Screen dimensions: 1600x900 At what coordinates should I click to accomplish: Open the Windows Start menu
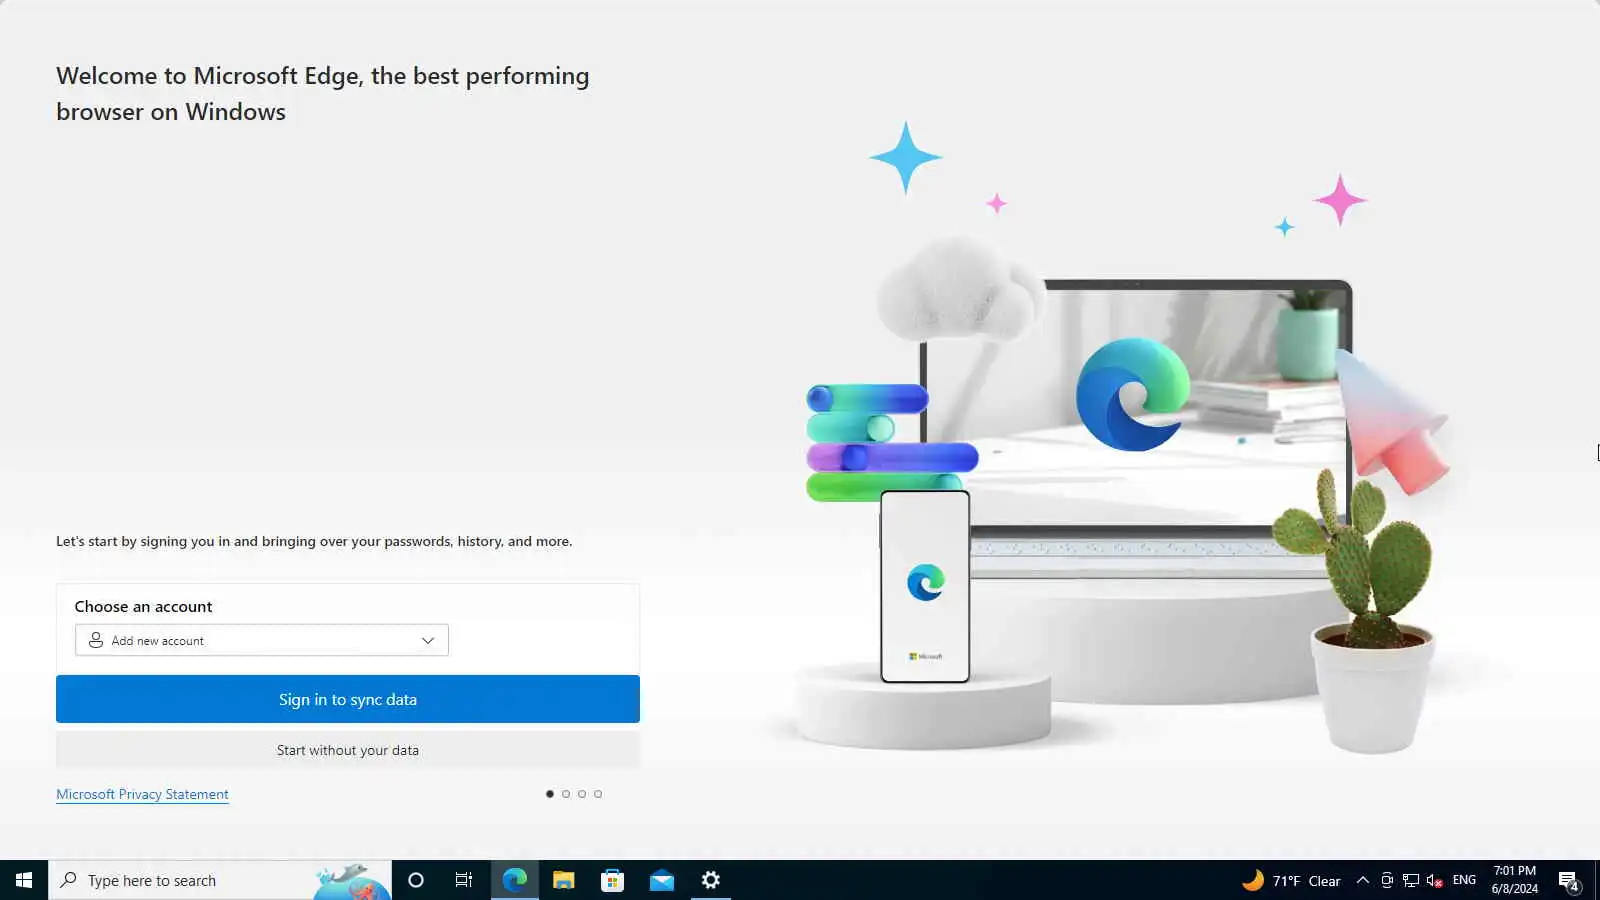24,880
